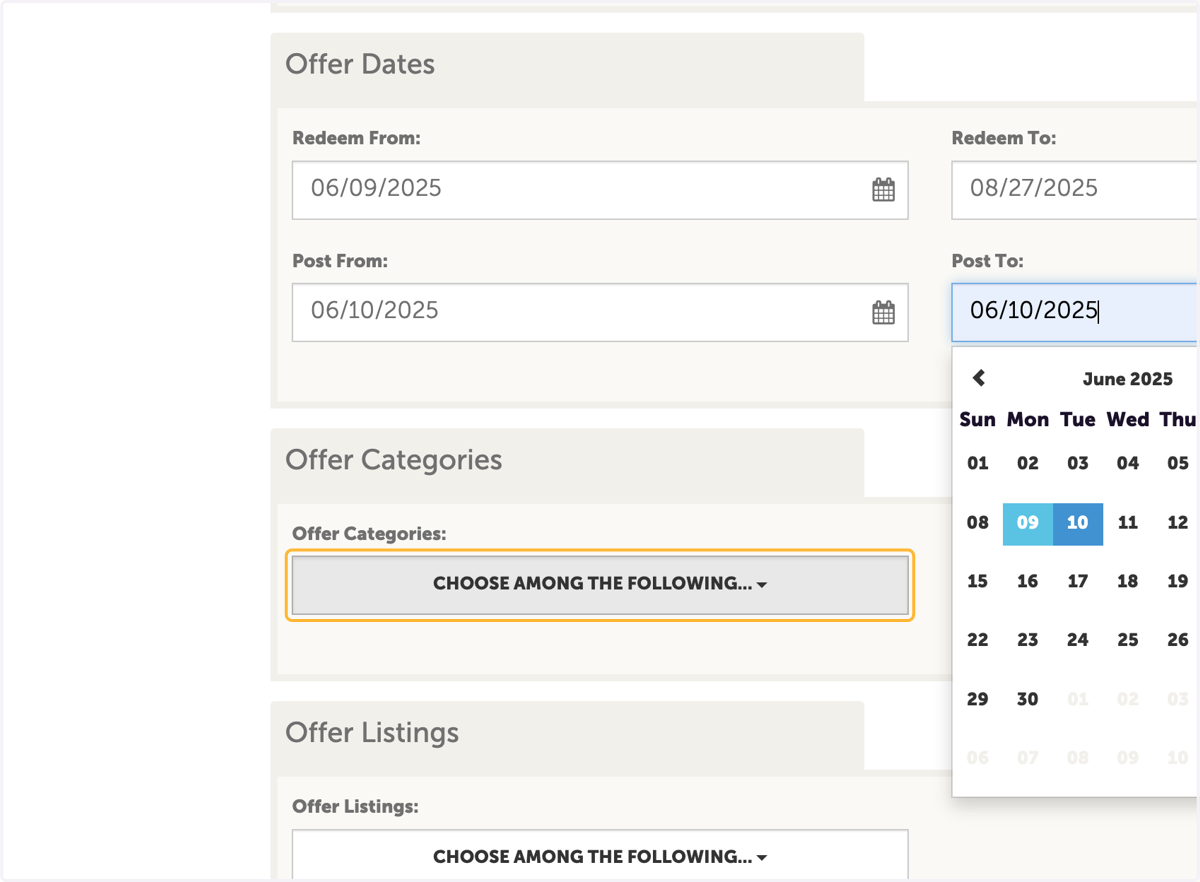Select highlighted June 09 in calendar
1200x882 pixels.
point(1028,524)
